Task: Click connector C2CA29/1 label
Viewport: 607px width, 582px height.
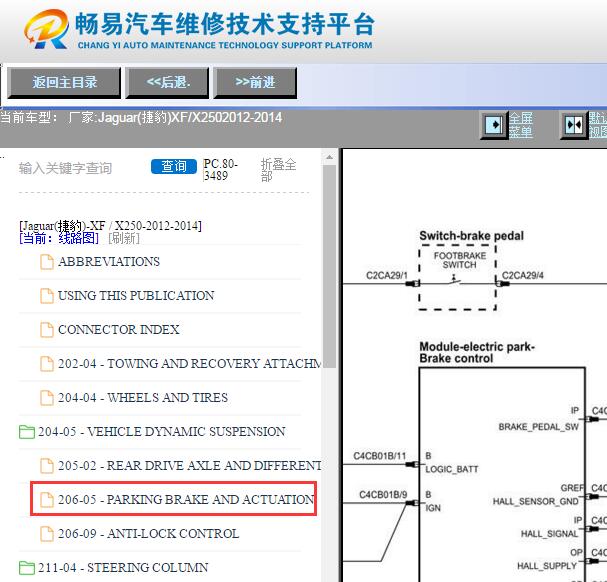Action: (387, 275)
